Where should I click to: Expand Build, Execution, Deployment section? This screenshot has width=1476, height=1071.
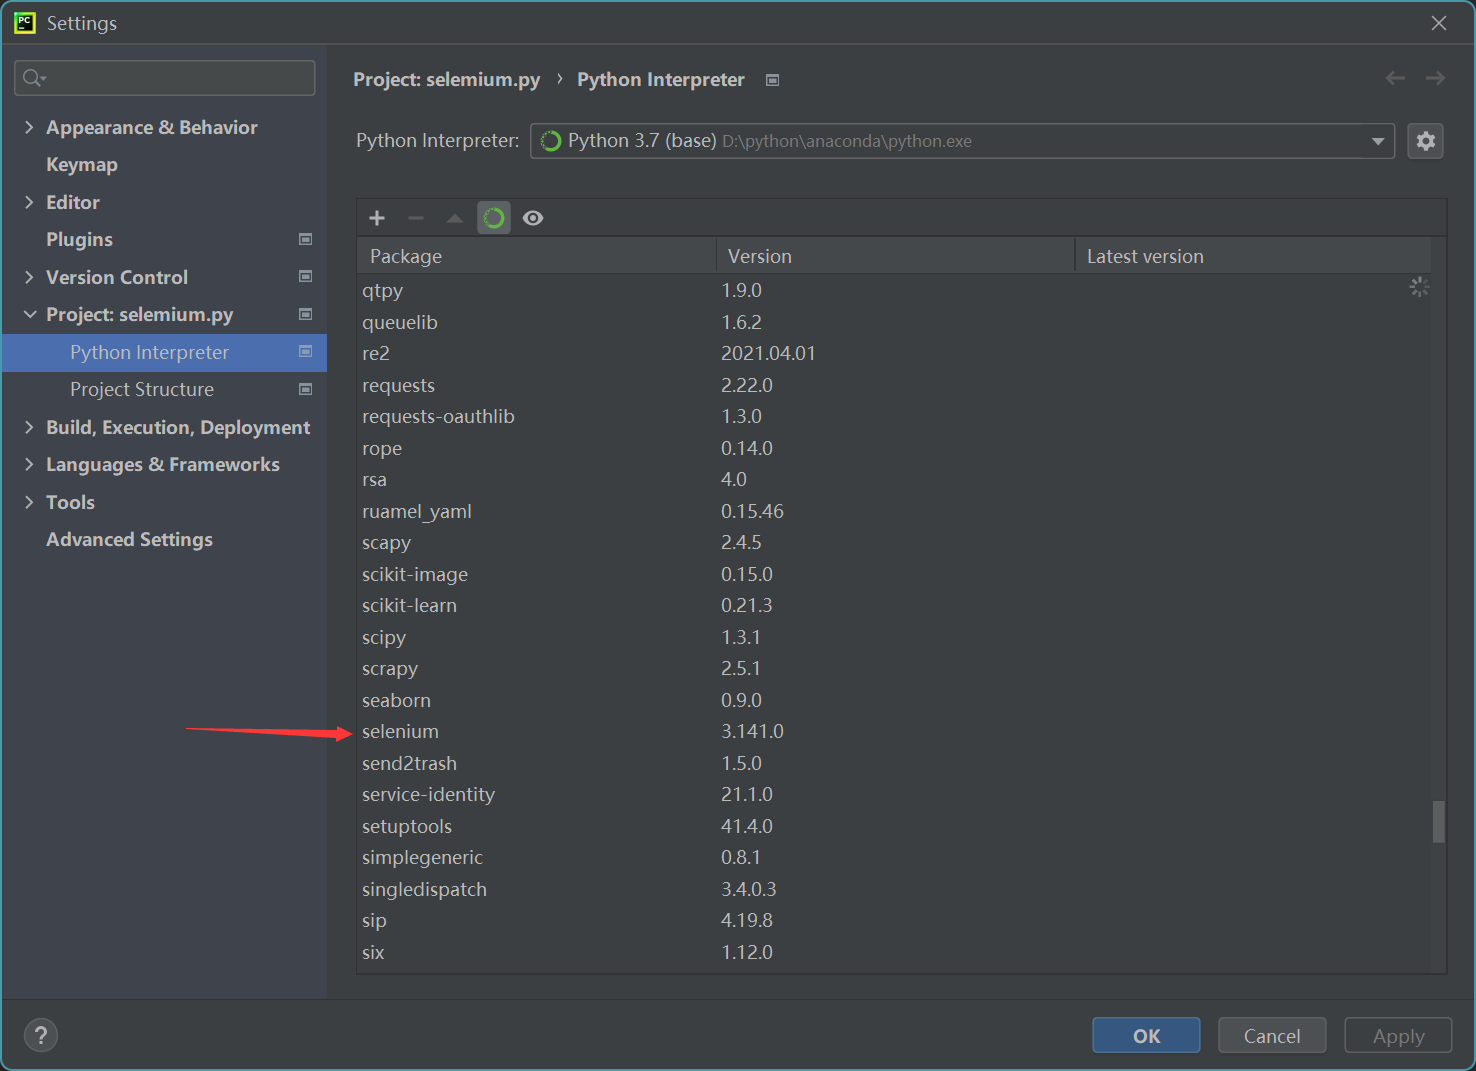[x=29, y=427]
